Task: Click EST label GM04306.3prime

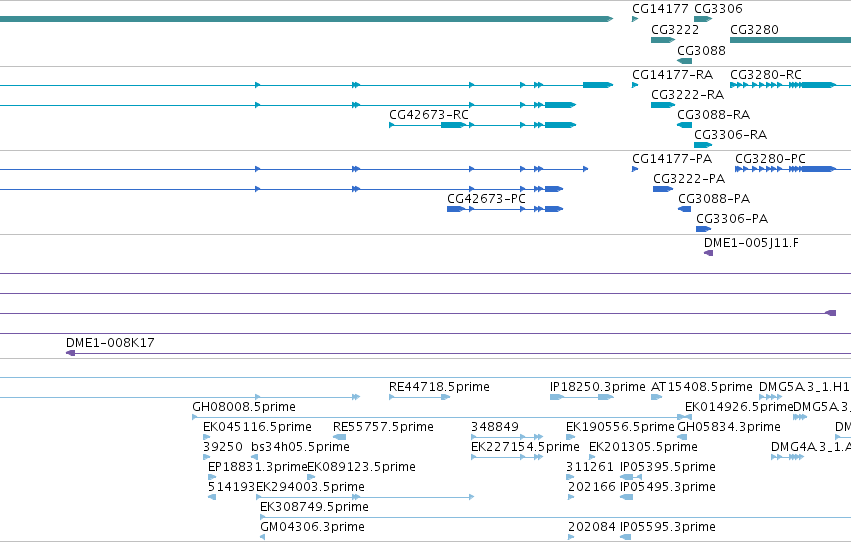Action: point(312,528)
